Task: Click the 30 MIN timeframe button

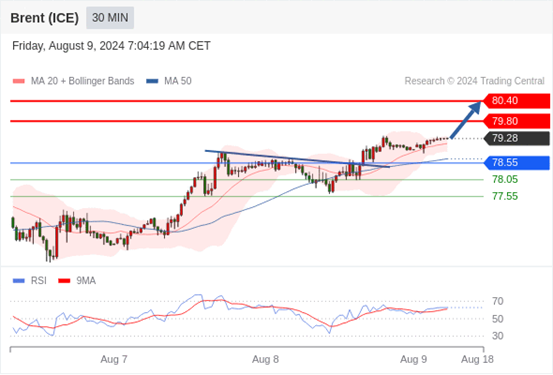Action: tap(110, 18)
